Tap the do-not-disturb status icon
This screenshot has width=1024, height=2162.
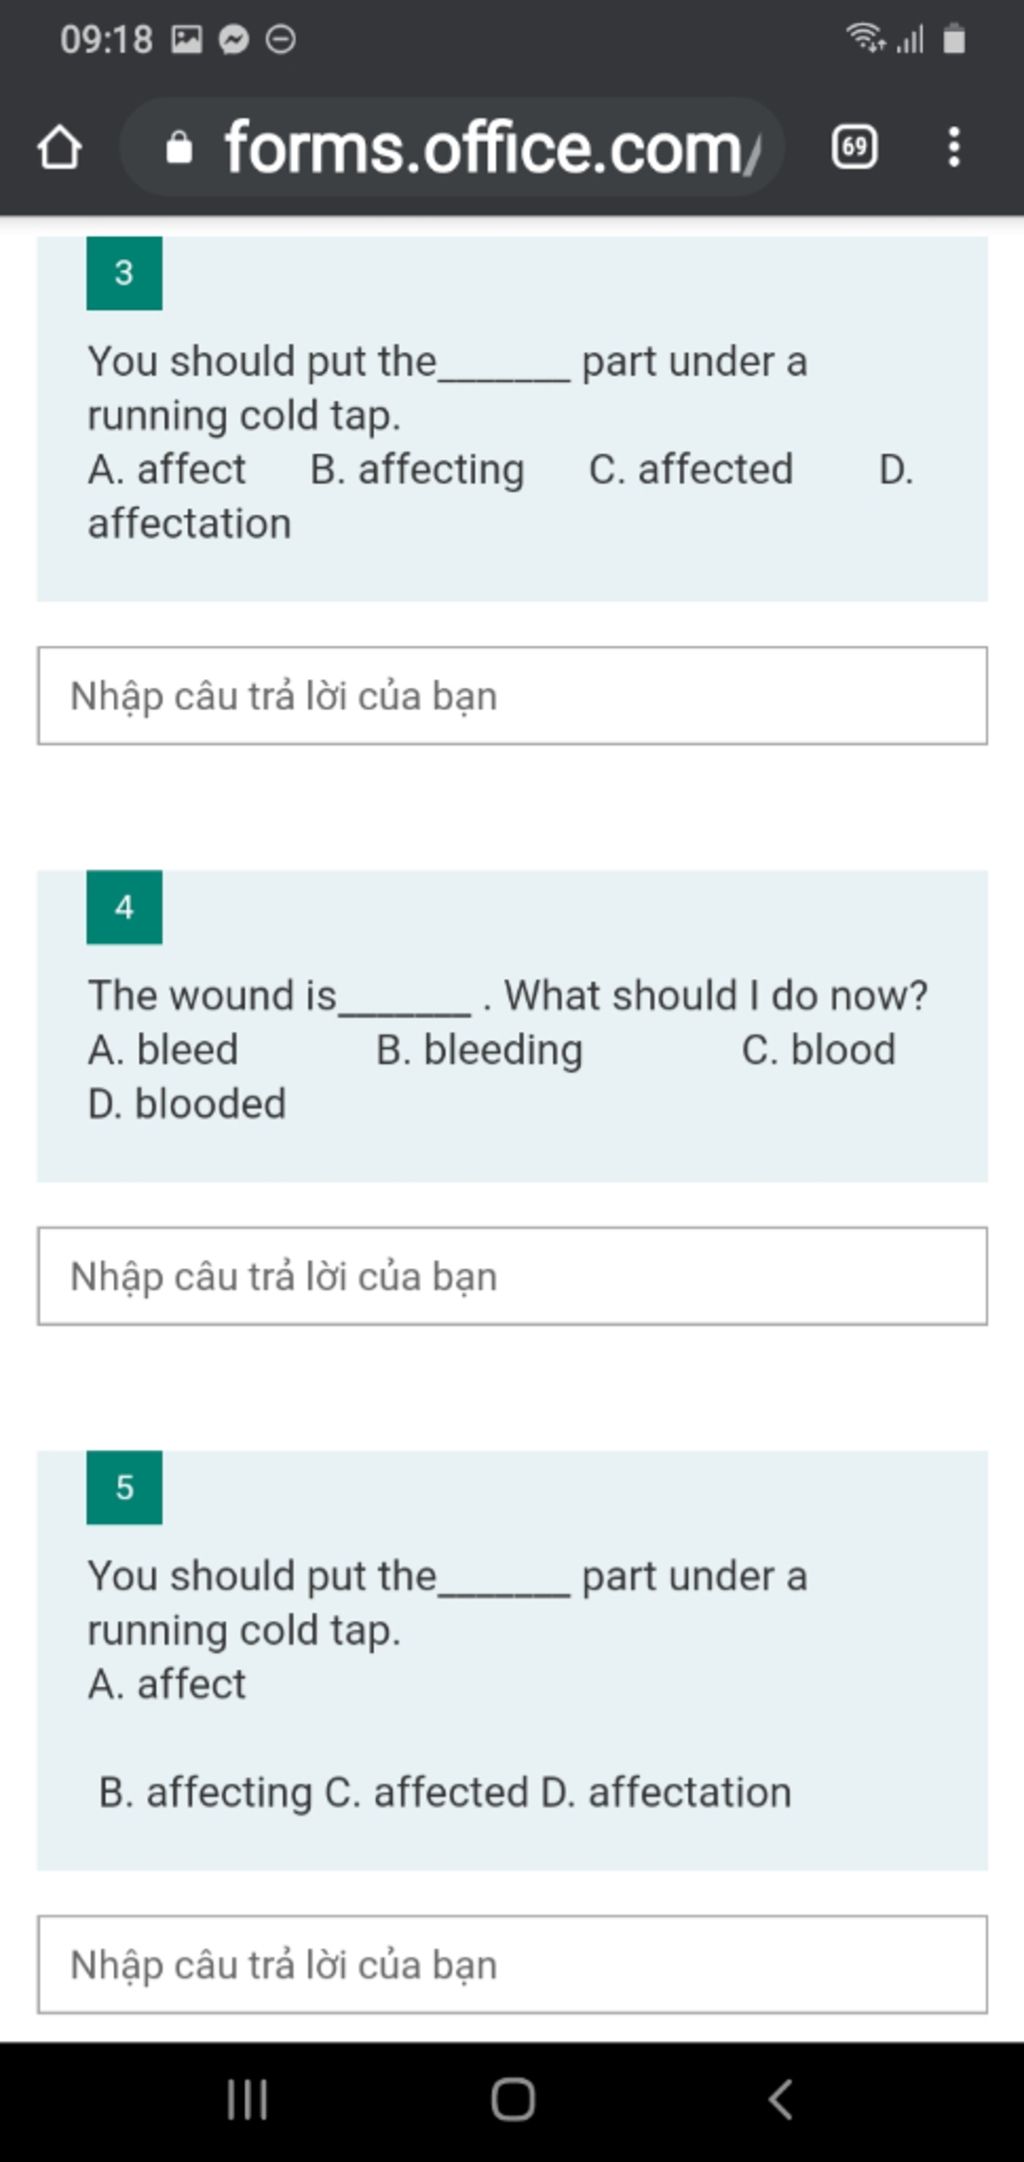[x=281, y=40]
